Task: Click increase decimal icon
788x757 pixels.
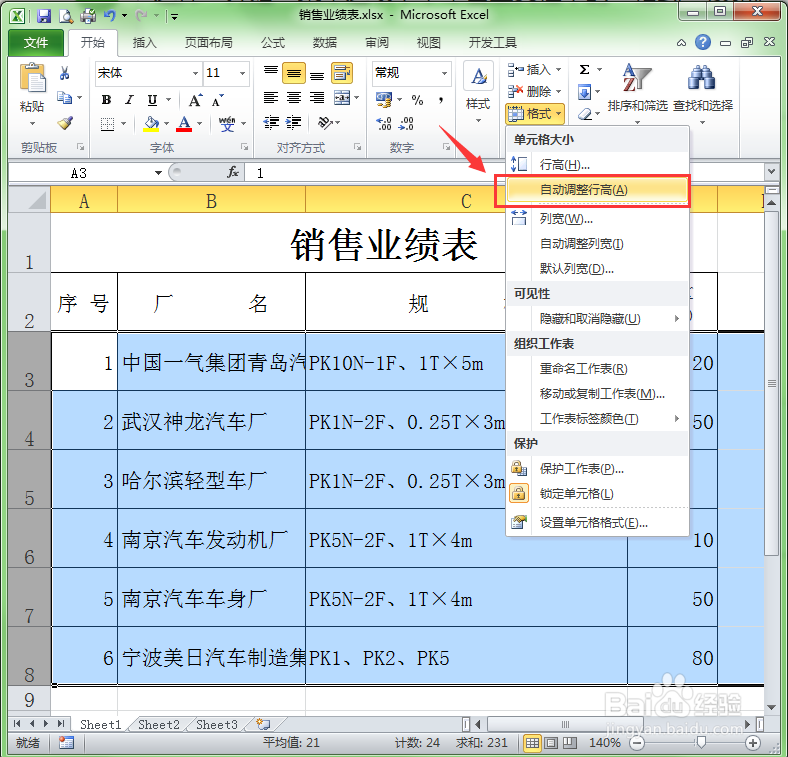Action: (383, 123)
